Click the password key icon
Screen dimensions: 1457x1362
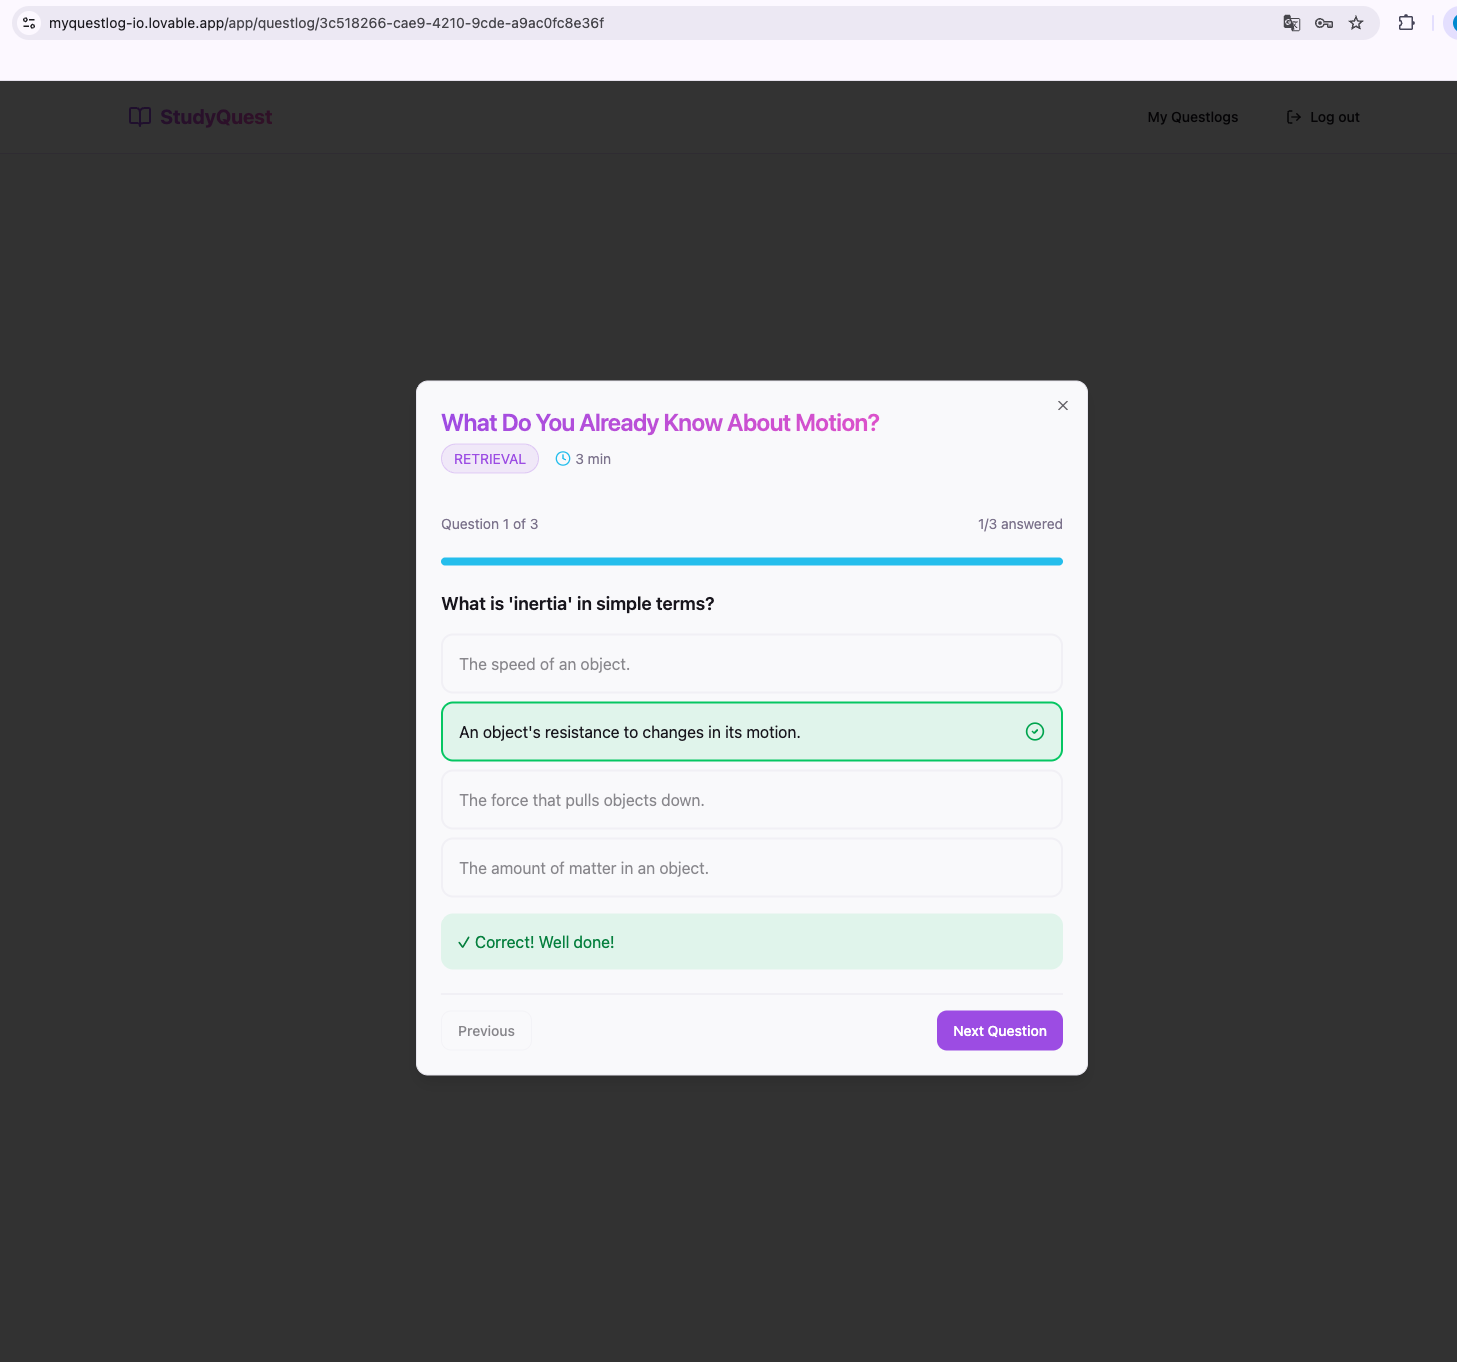pos(1324,23)
